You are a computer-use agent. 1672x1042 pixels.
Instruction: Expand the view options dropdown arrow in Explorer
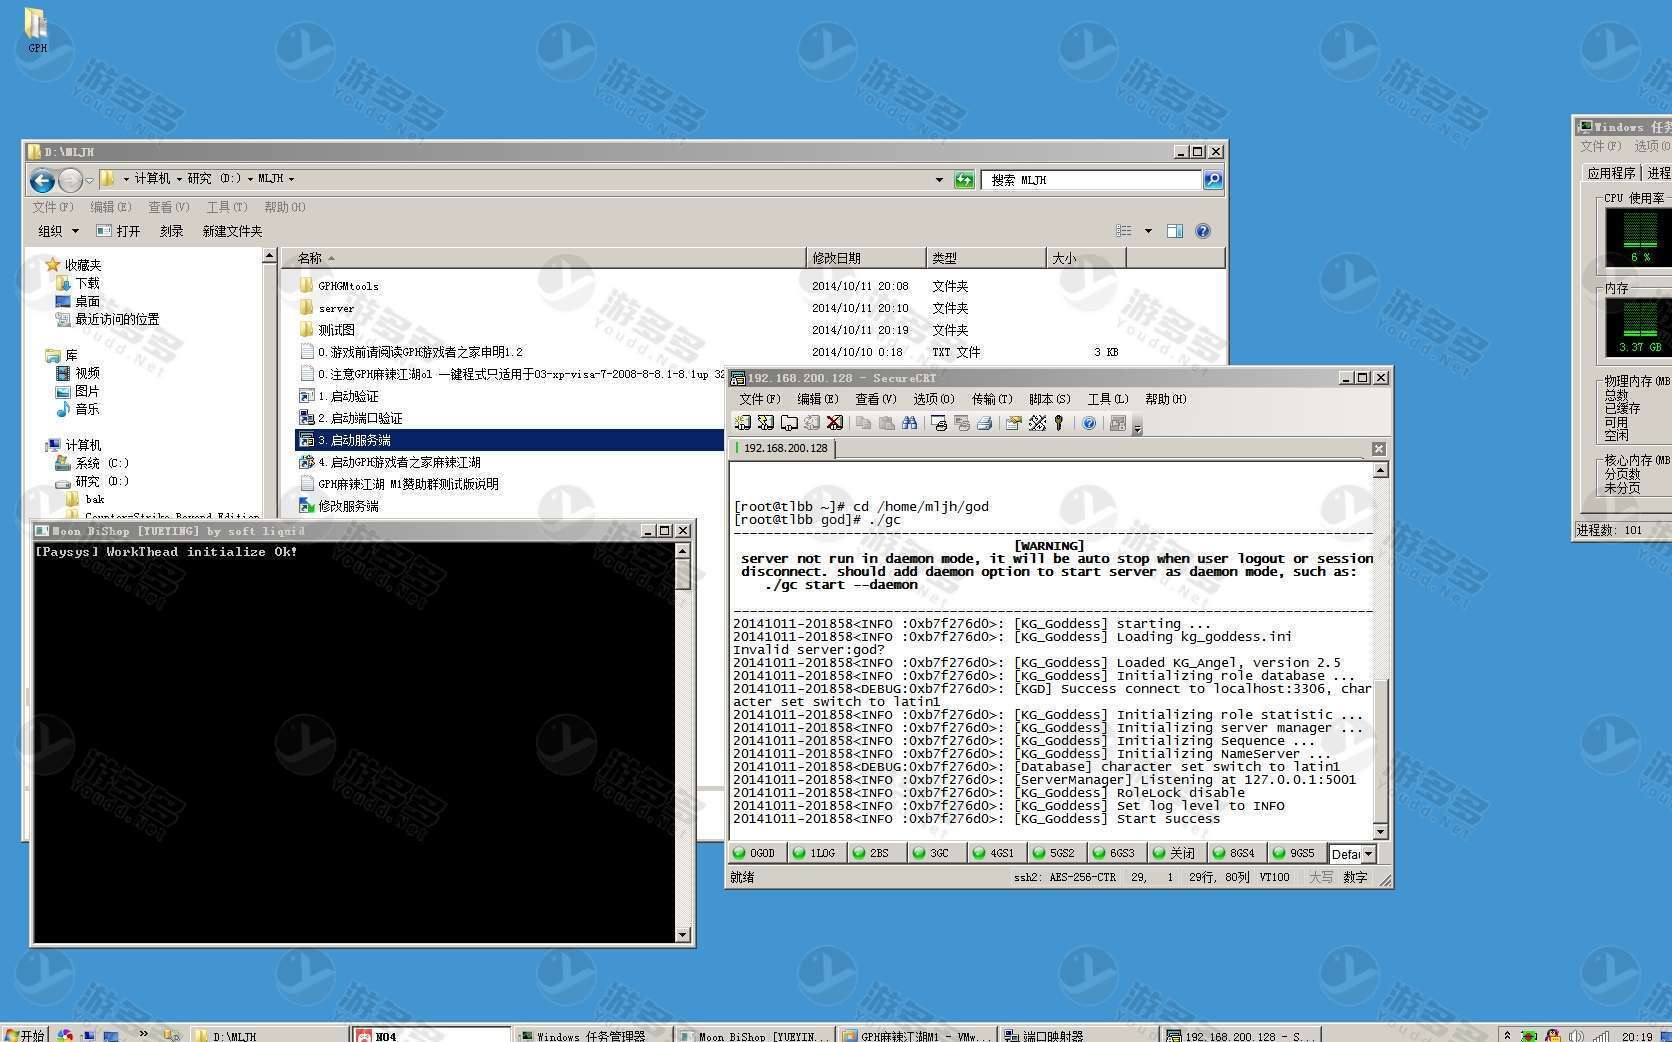tap(1148, 231)
